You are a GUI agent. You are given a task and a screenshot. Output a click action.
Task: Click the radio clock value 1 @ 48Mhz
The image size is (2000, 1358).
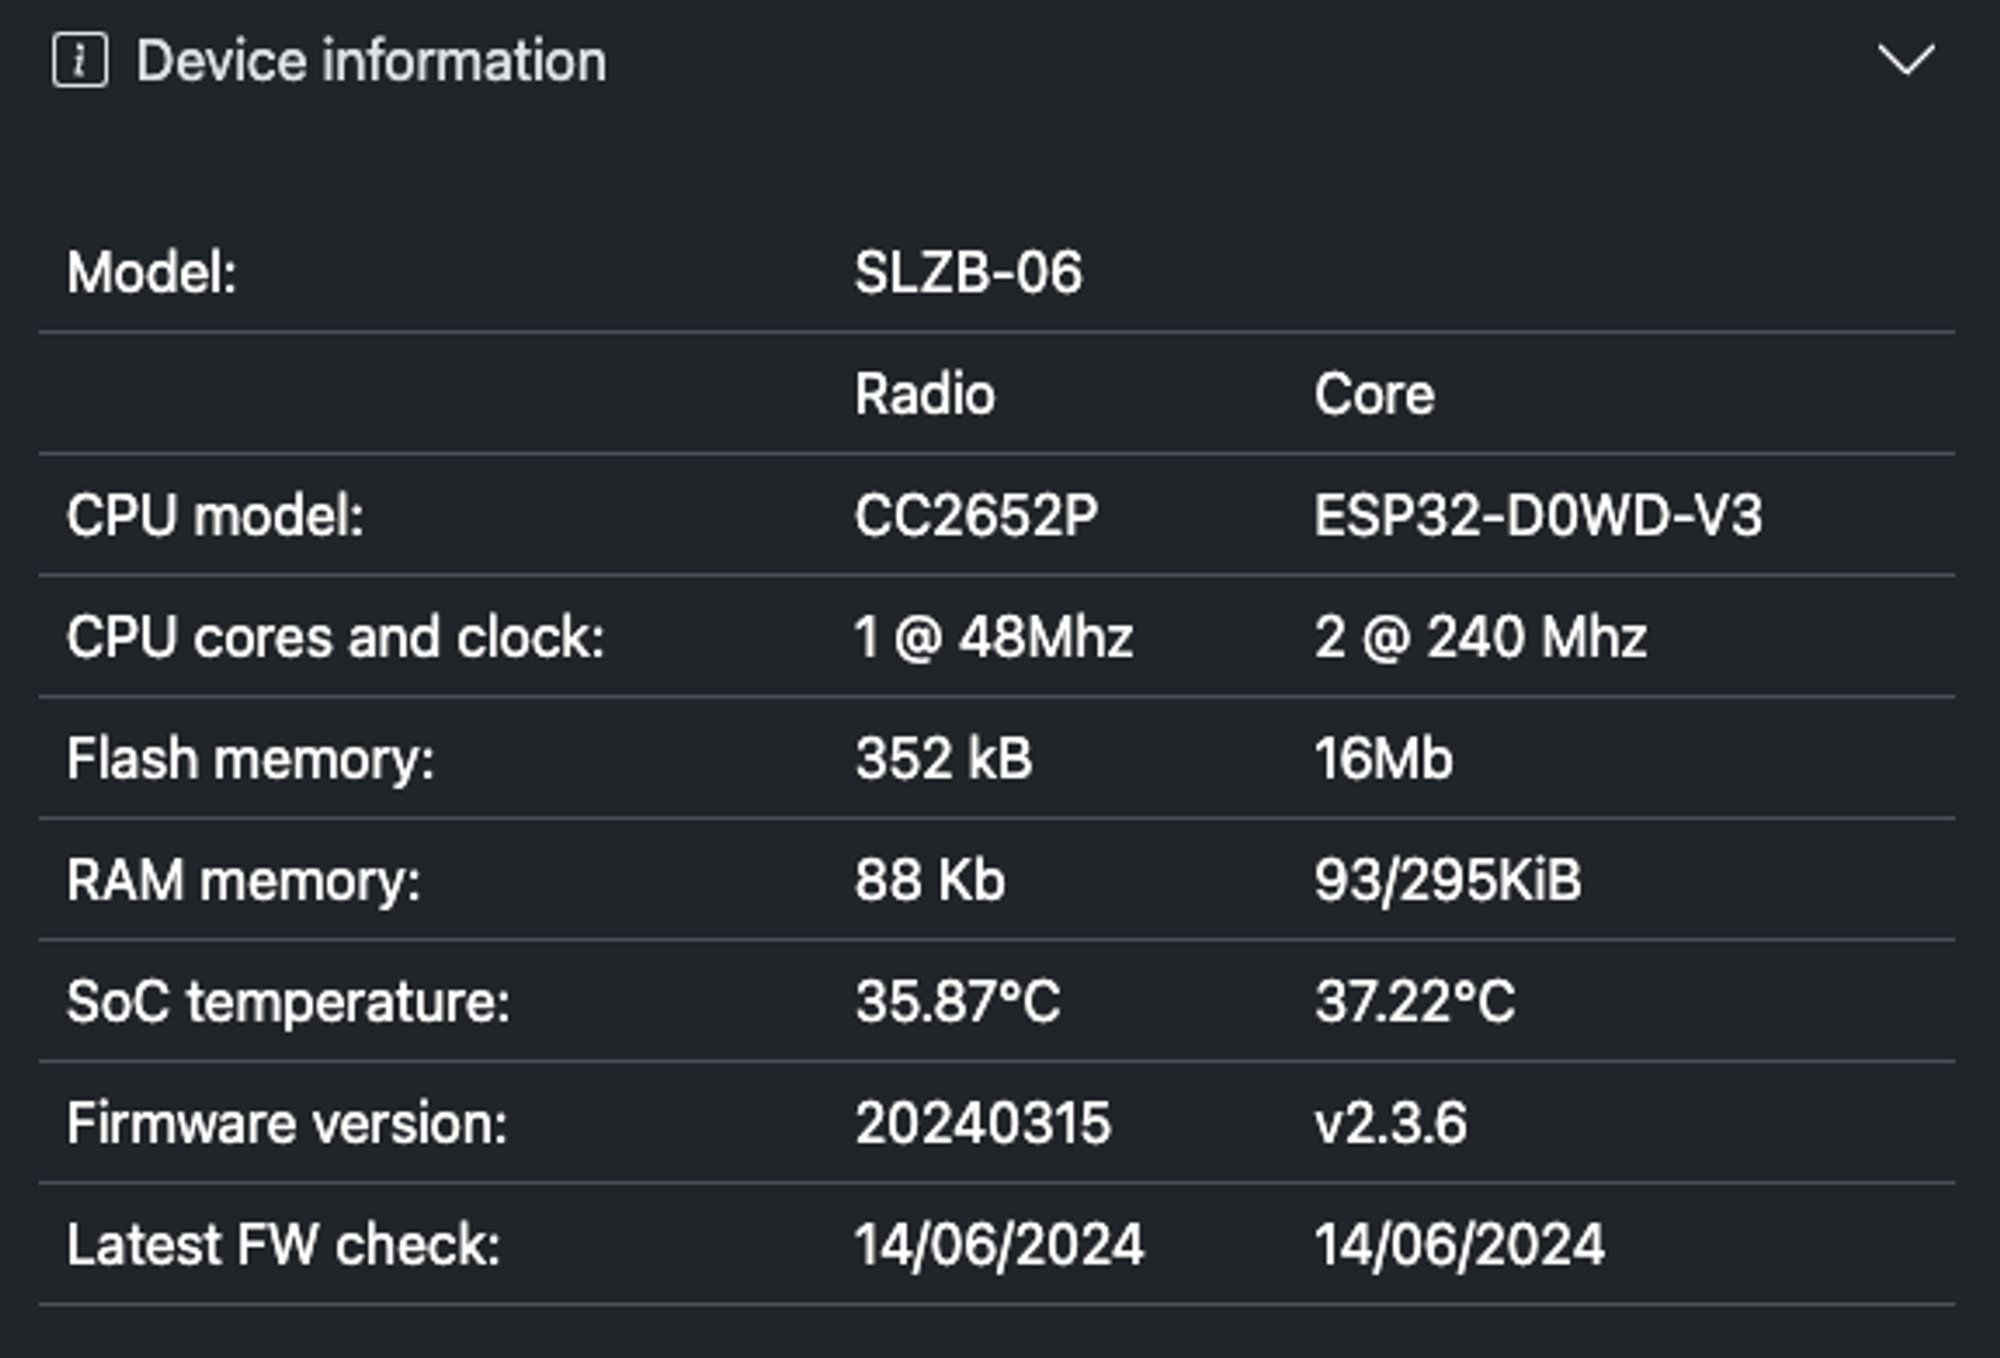click(x=994, y=637)
